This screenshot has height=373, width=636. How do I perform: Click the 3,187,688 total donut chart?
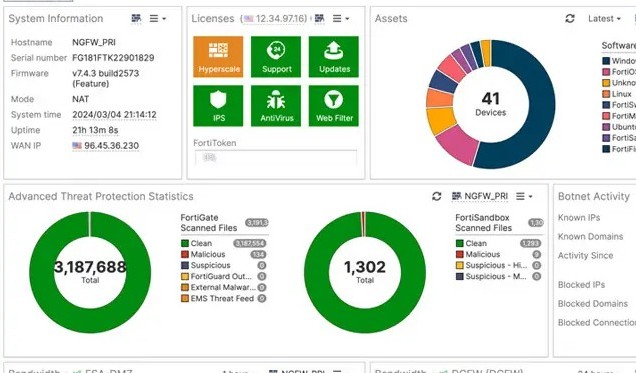tap(90, 272)
